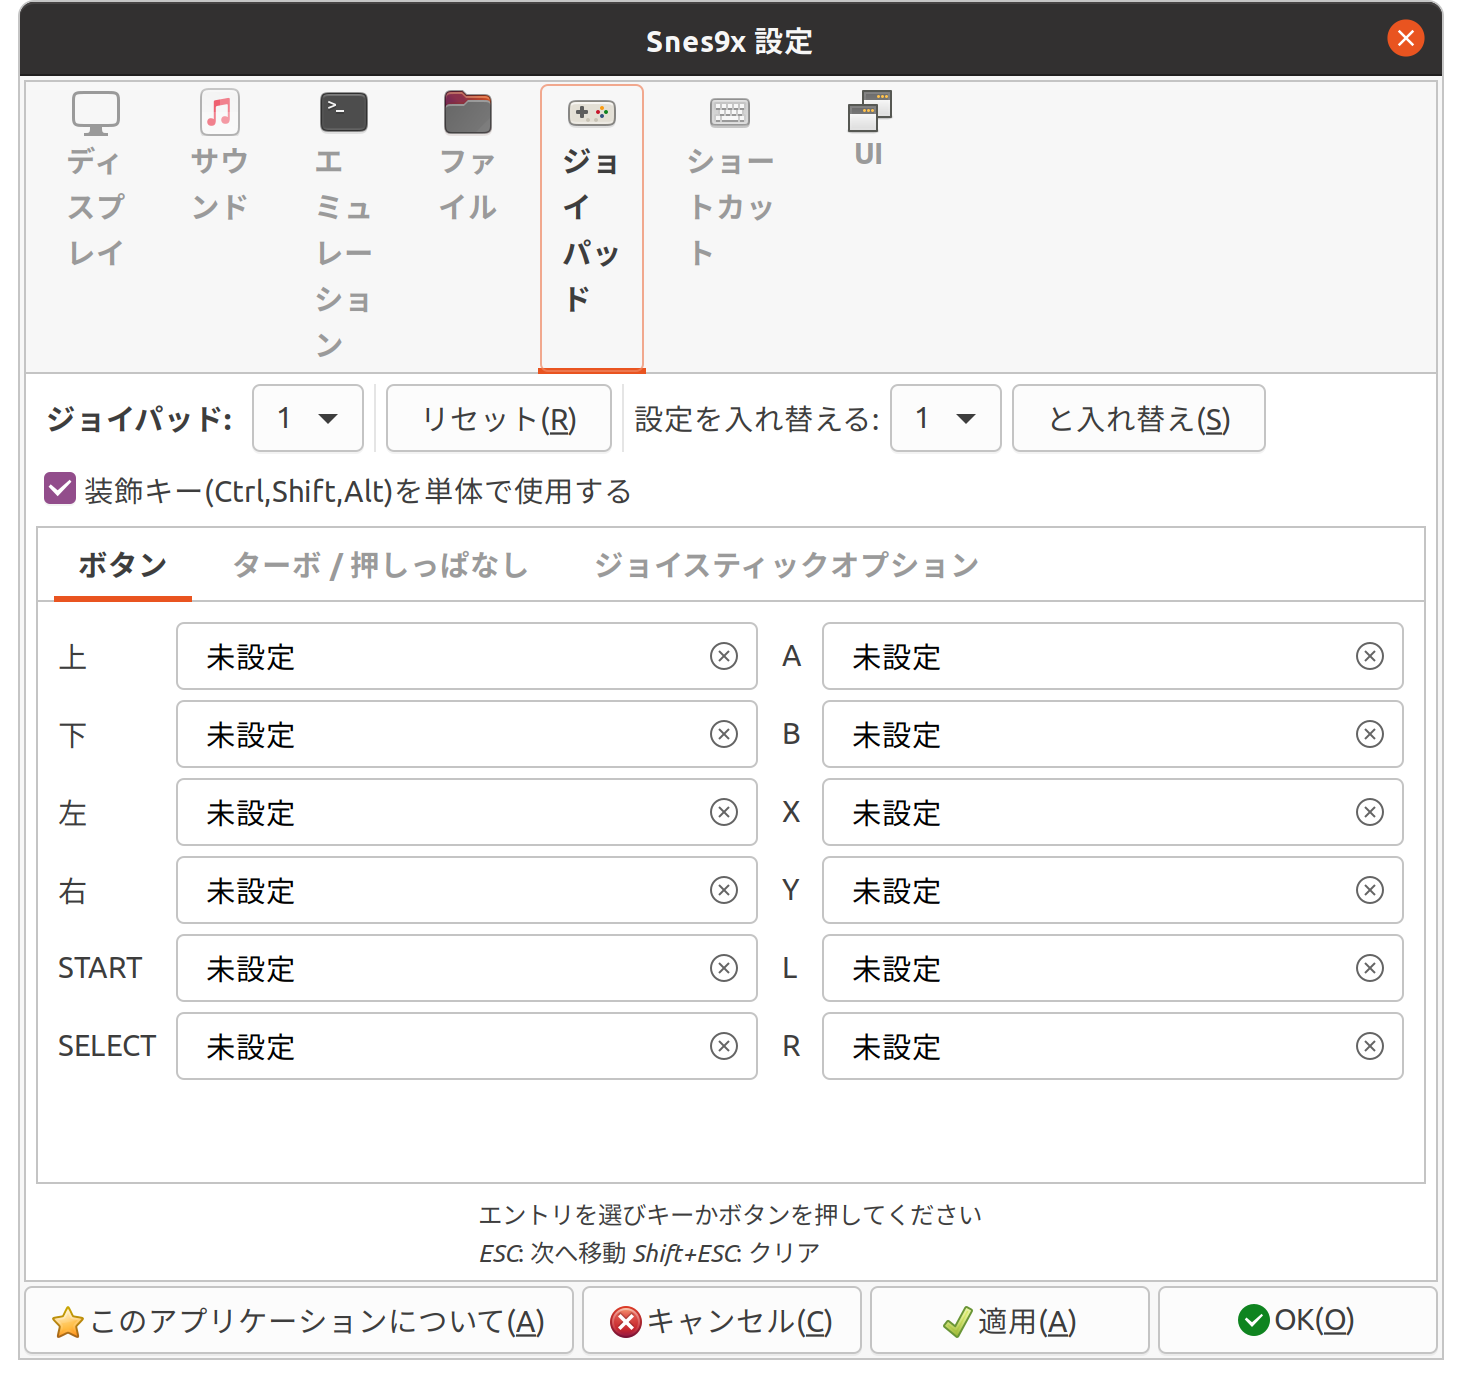1462x1378 pixels.
Task: Click the キャンセル(C) button
Action: pyautogui.click(x=722, y=1321)
